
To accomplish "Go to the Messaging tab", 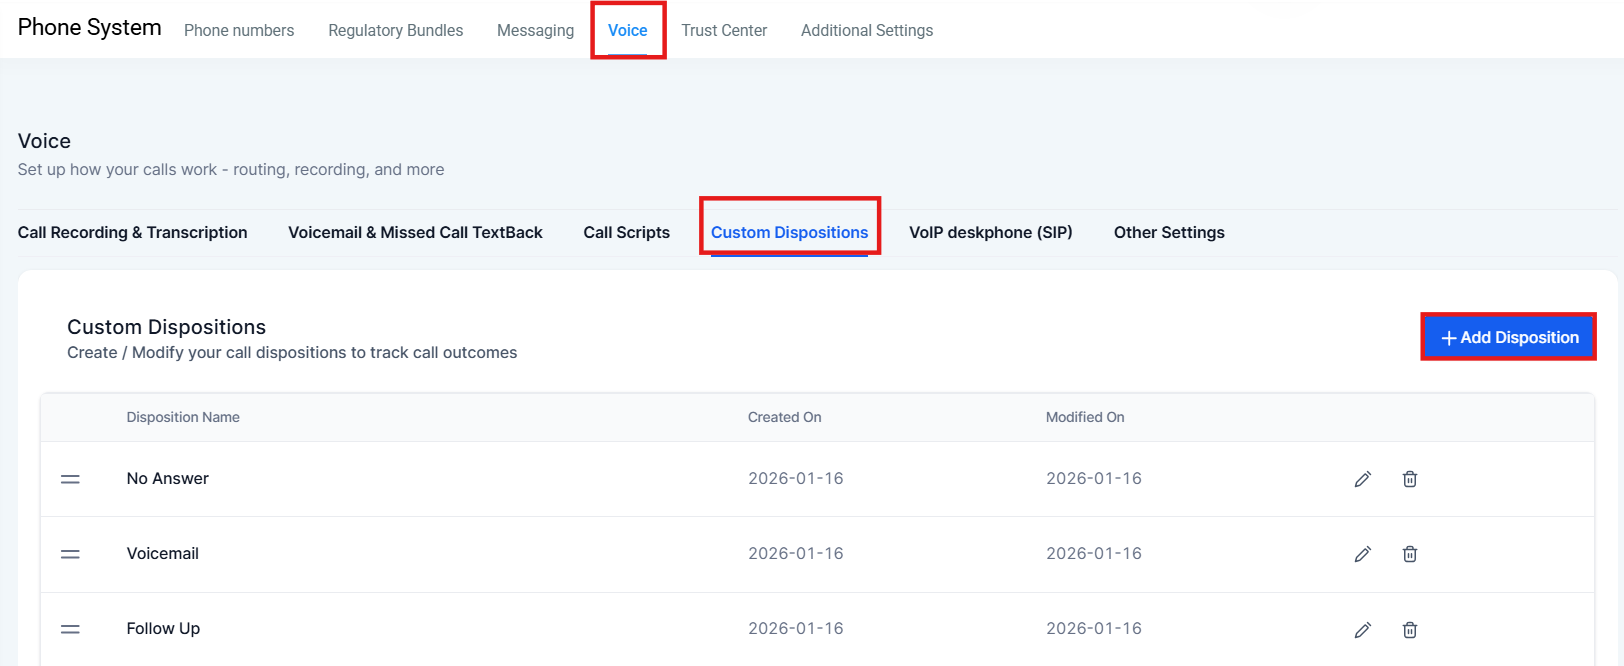I will [x=535, y=31].
